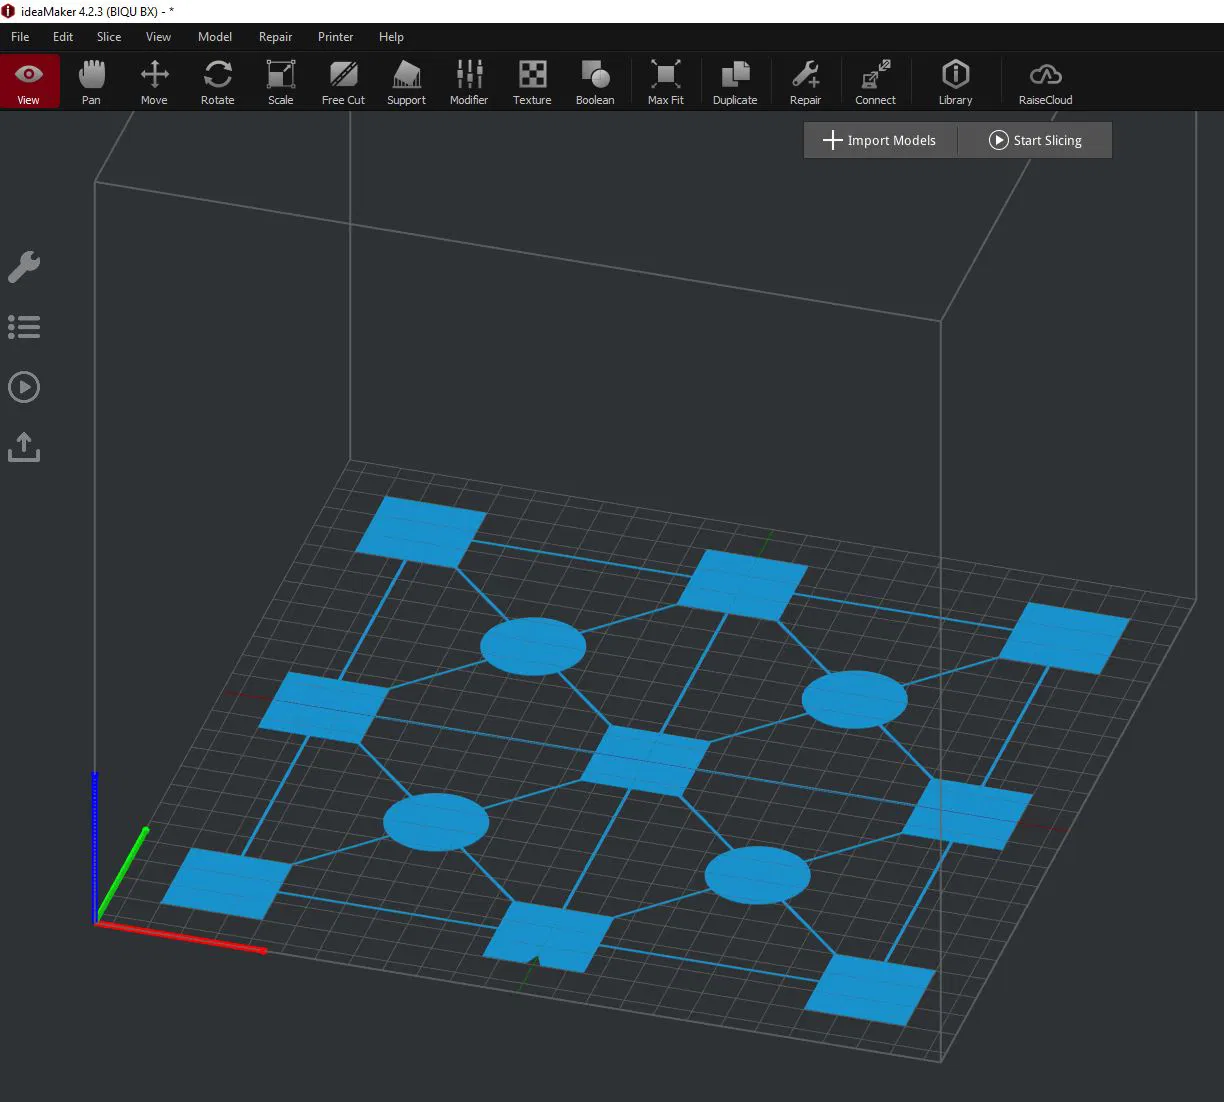Viewport: 1224px width, 1102px height.
Task: Open the Printer menu
Action: (x=335, y=37)
